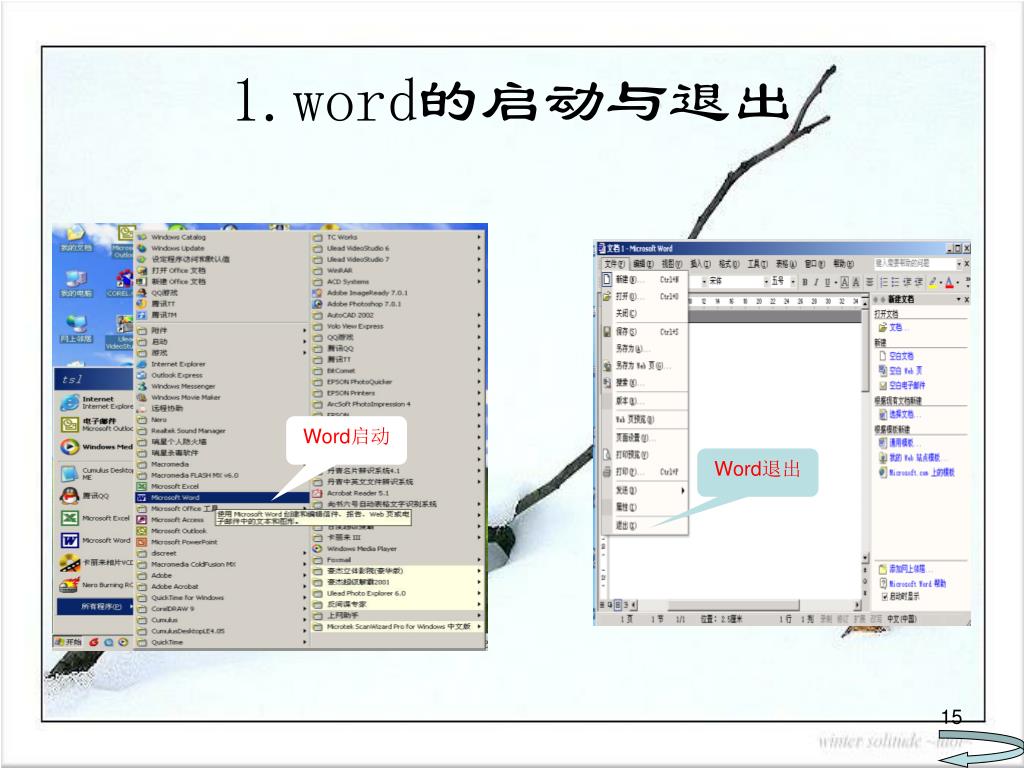Click the Microsoft Excel icon in Start menu pinned list

[70, 519]
